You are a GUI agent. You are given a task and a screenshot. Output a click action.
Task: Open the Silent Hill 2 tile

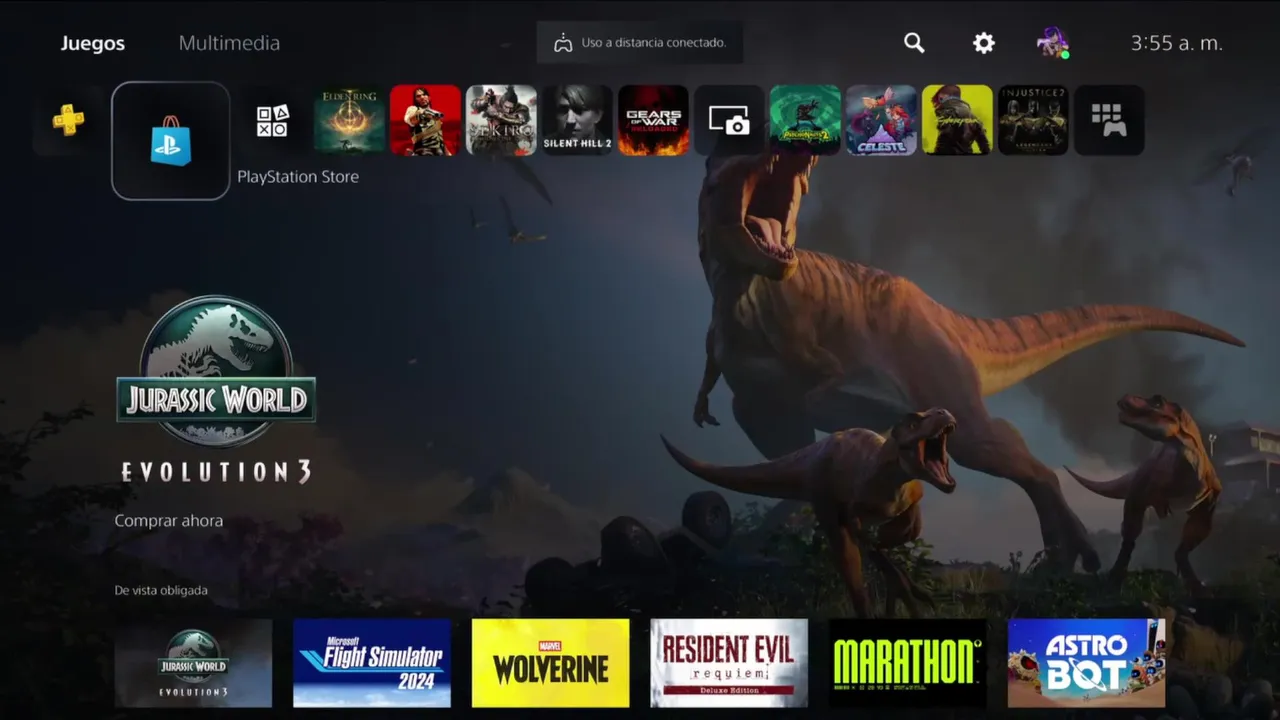[x=577, y=120]
